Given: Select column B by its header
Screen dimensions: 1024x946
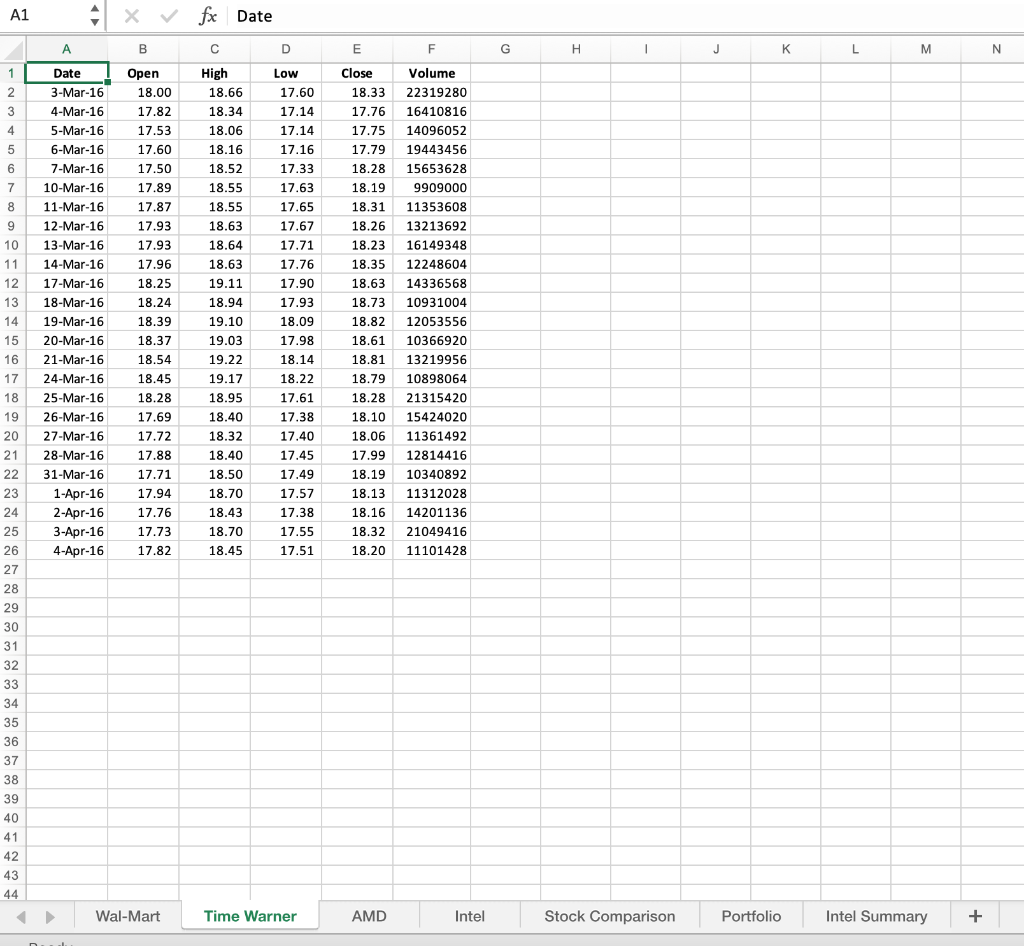Looking at the screenshot, I should 142,49.
